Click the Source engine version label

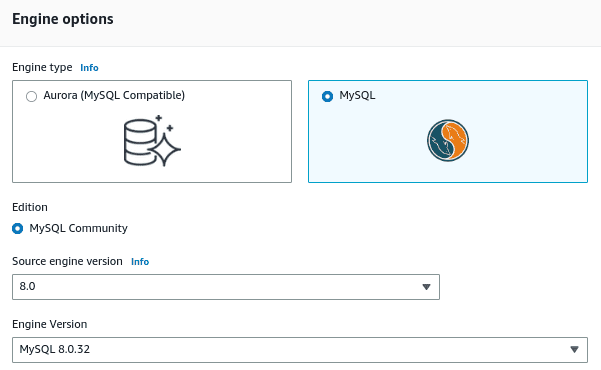click(67, 261)
